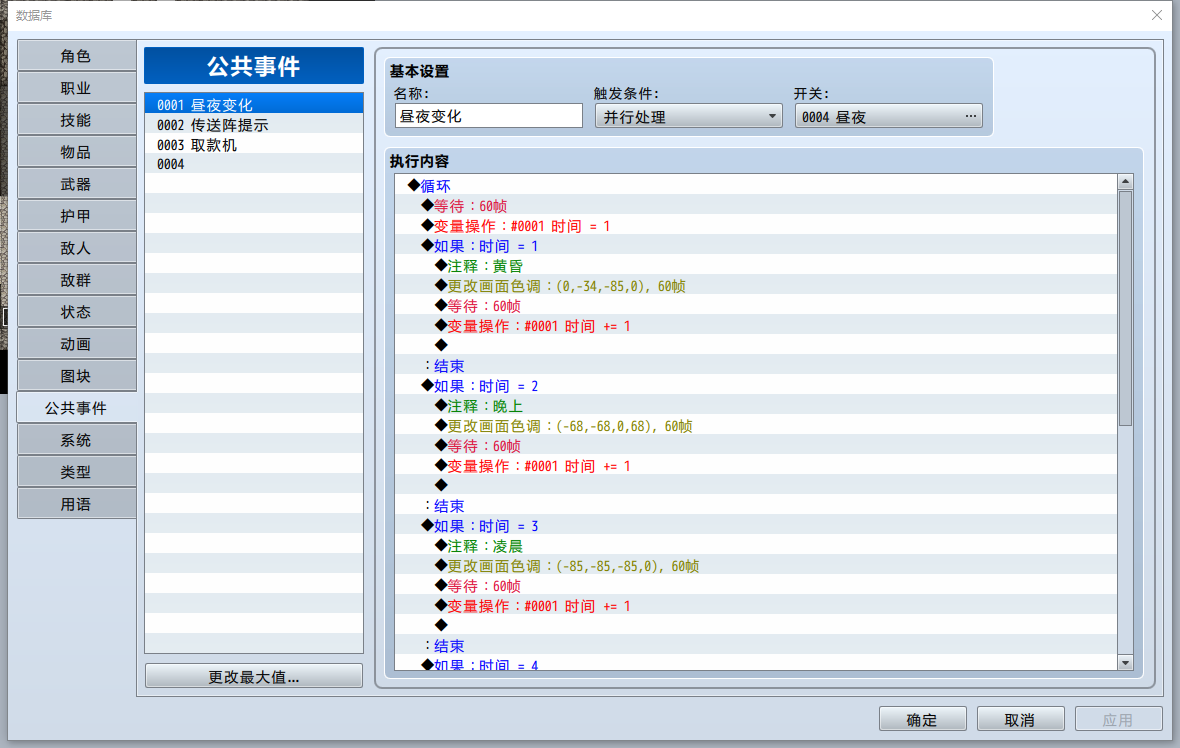Click the 更改最大值 button
The width and height of the screenshot is (1180, 748).
254,677
